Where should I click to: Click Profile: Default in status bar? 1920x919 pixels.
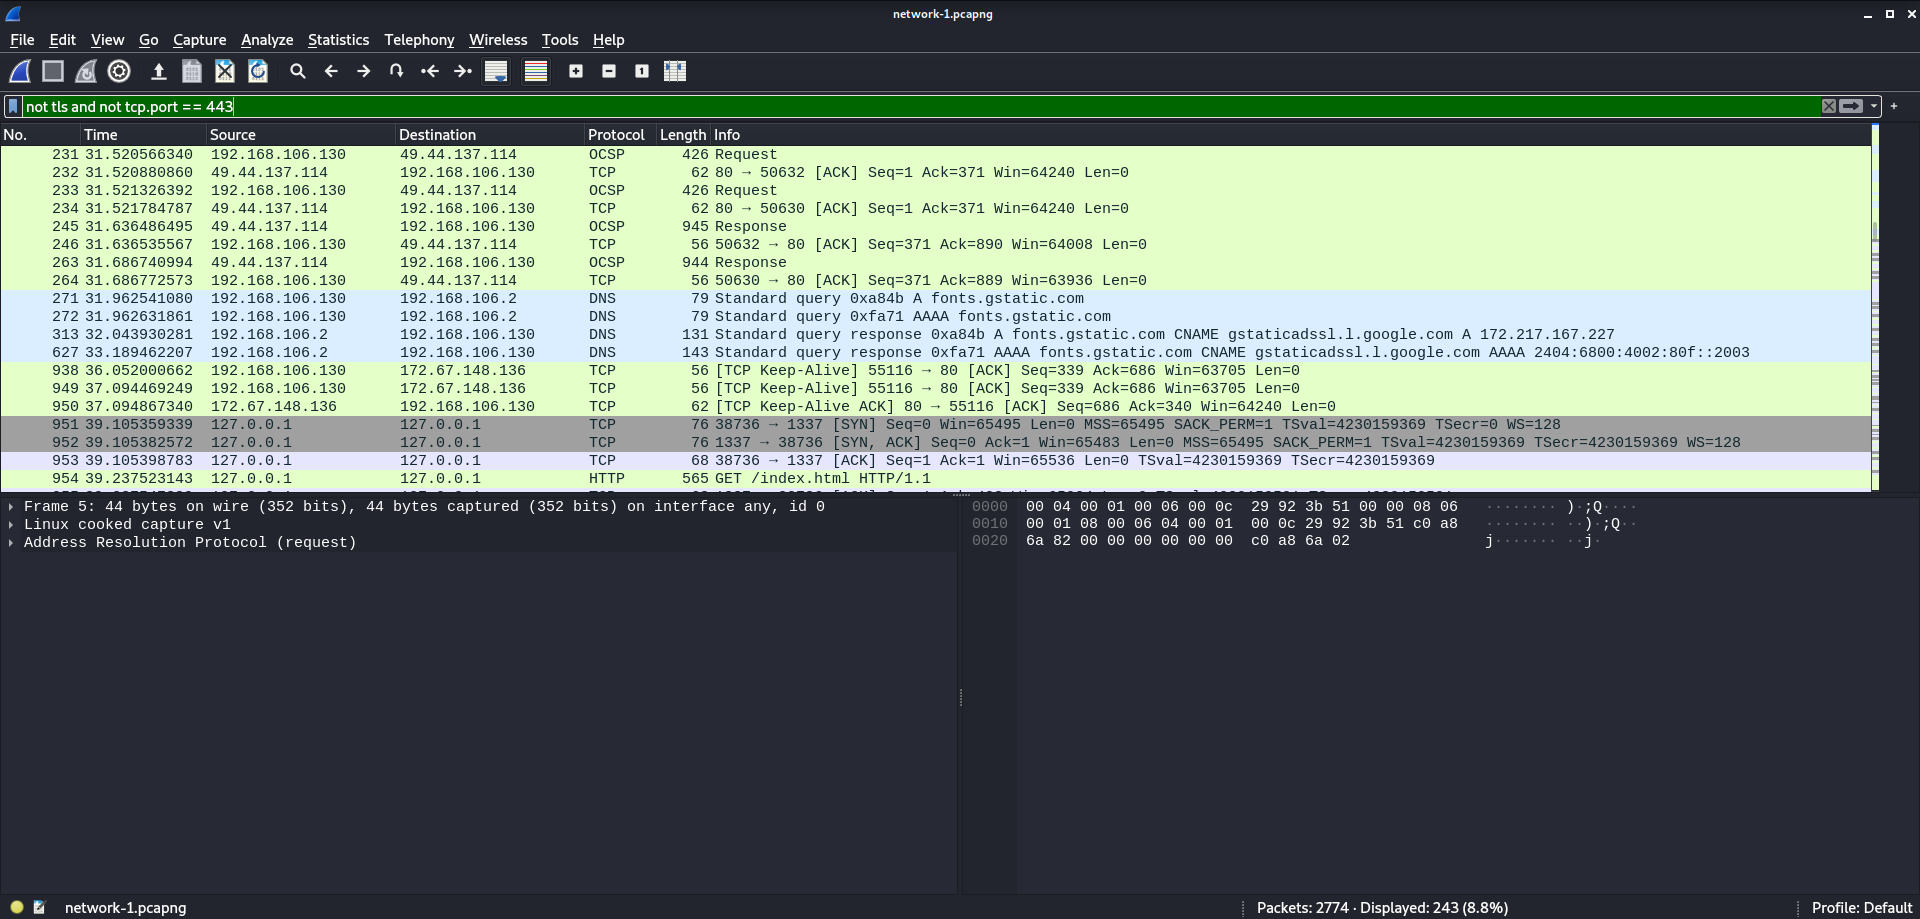click(x=1861, y=908)
